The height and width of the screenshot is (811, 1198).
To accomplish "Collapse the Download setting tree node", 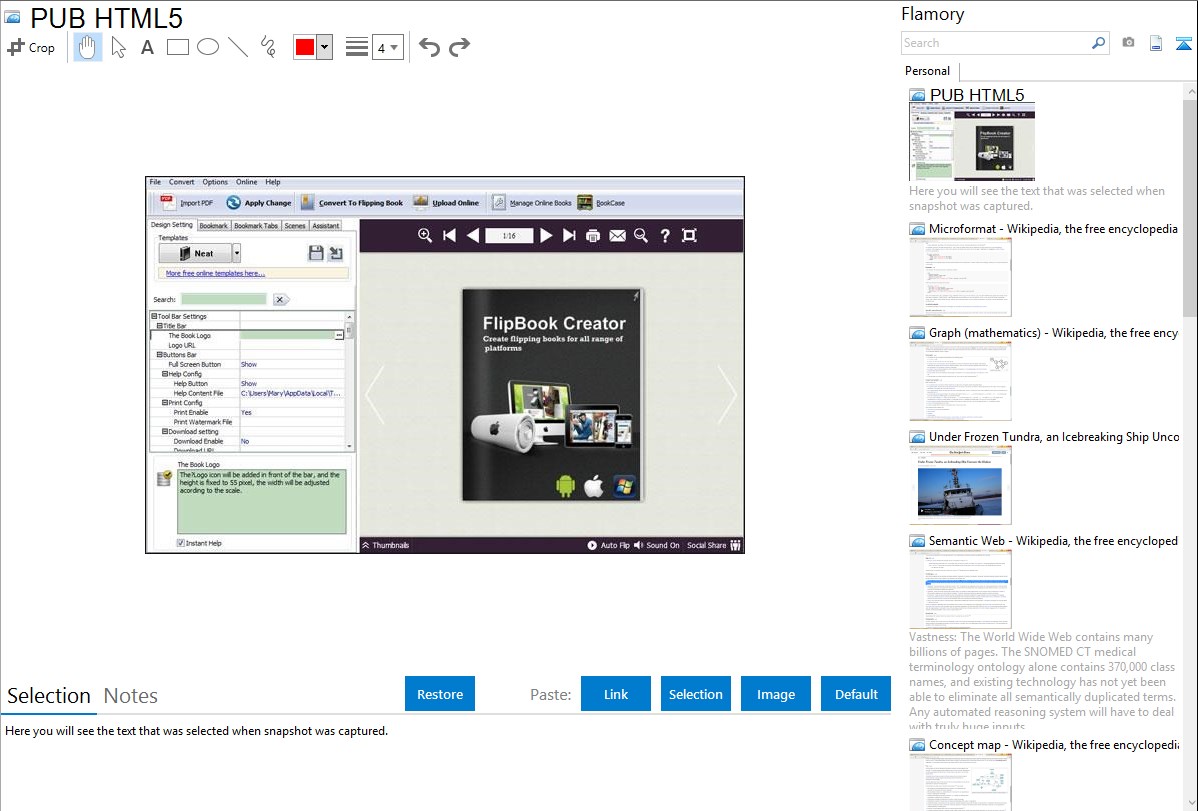I will [x=164, y=431].
